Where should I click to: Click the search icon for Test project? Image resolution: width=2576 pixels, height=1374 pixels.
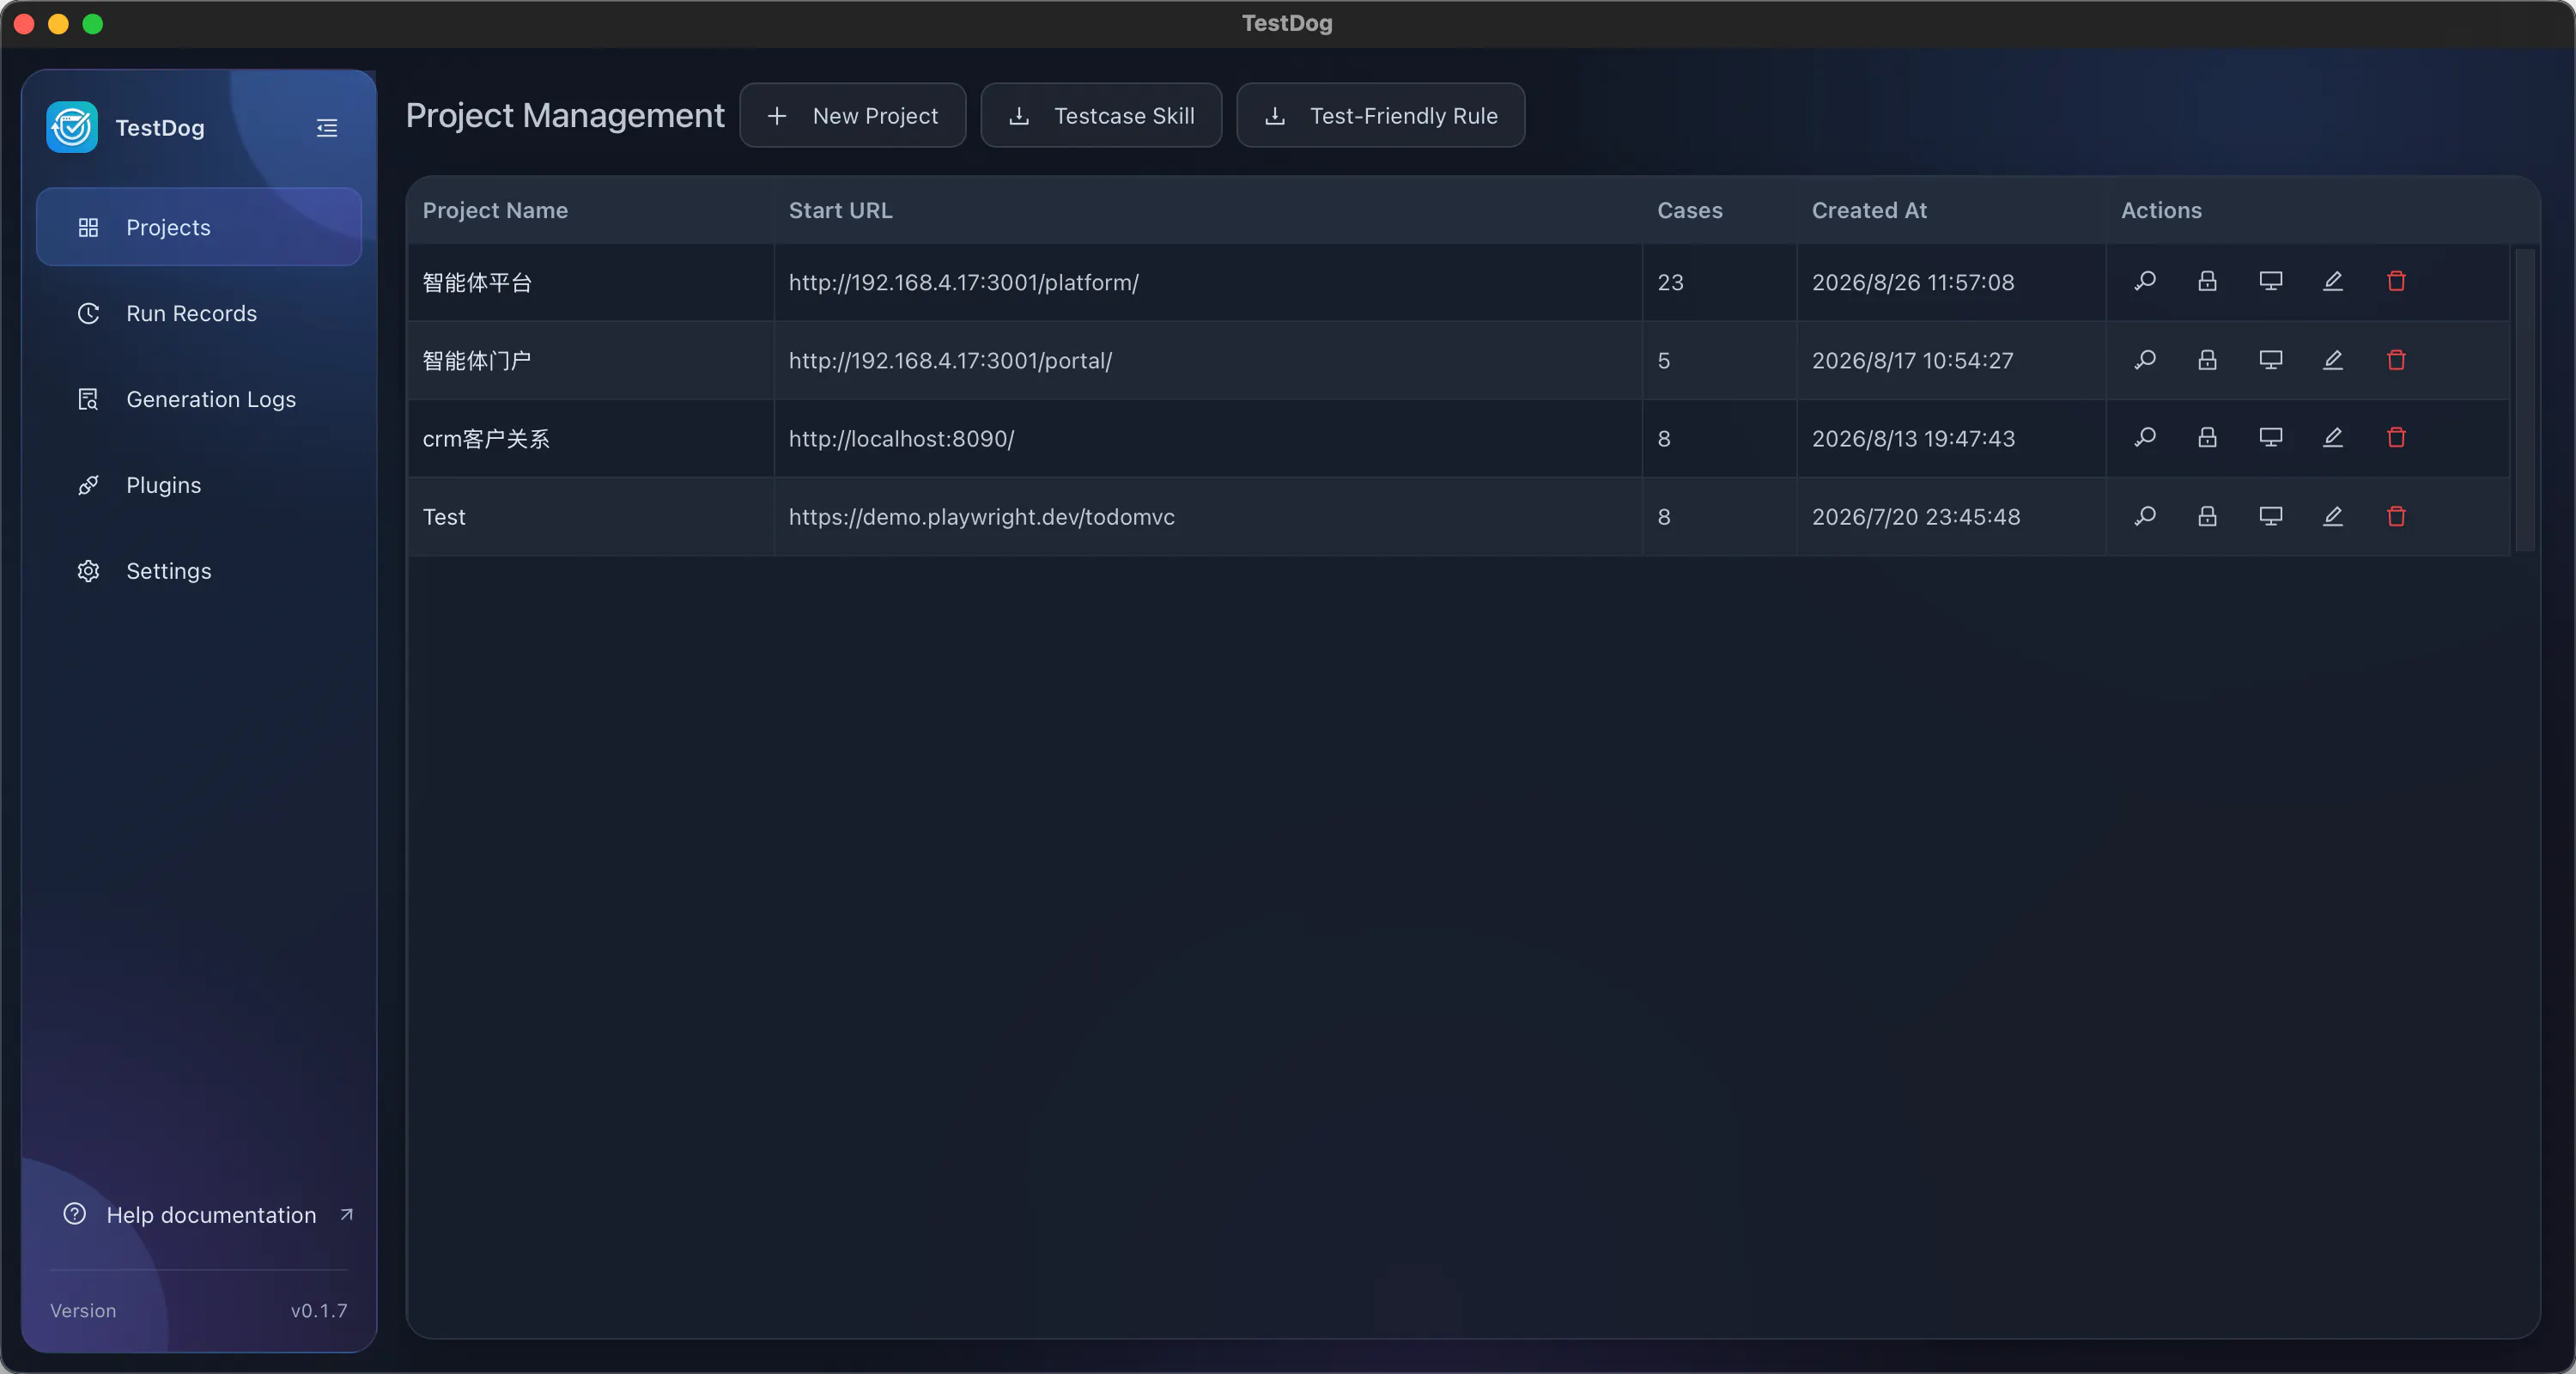(2145, 516)
